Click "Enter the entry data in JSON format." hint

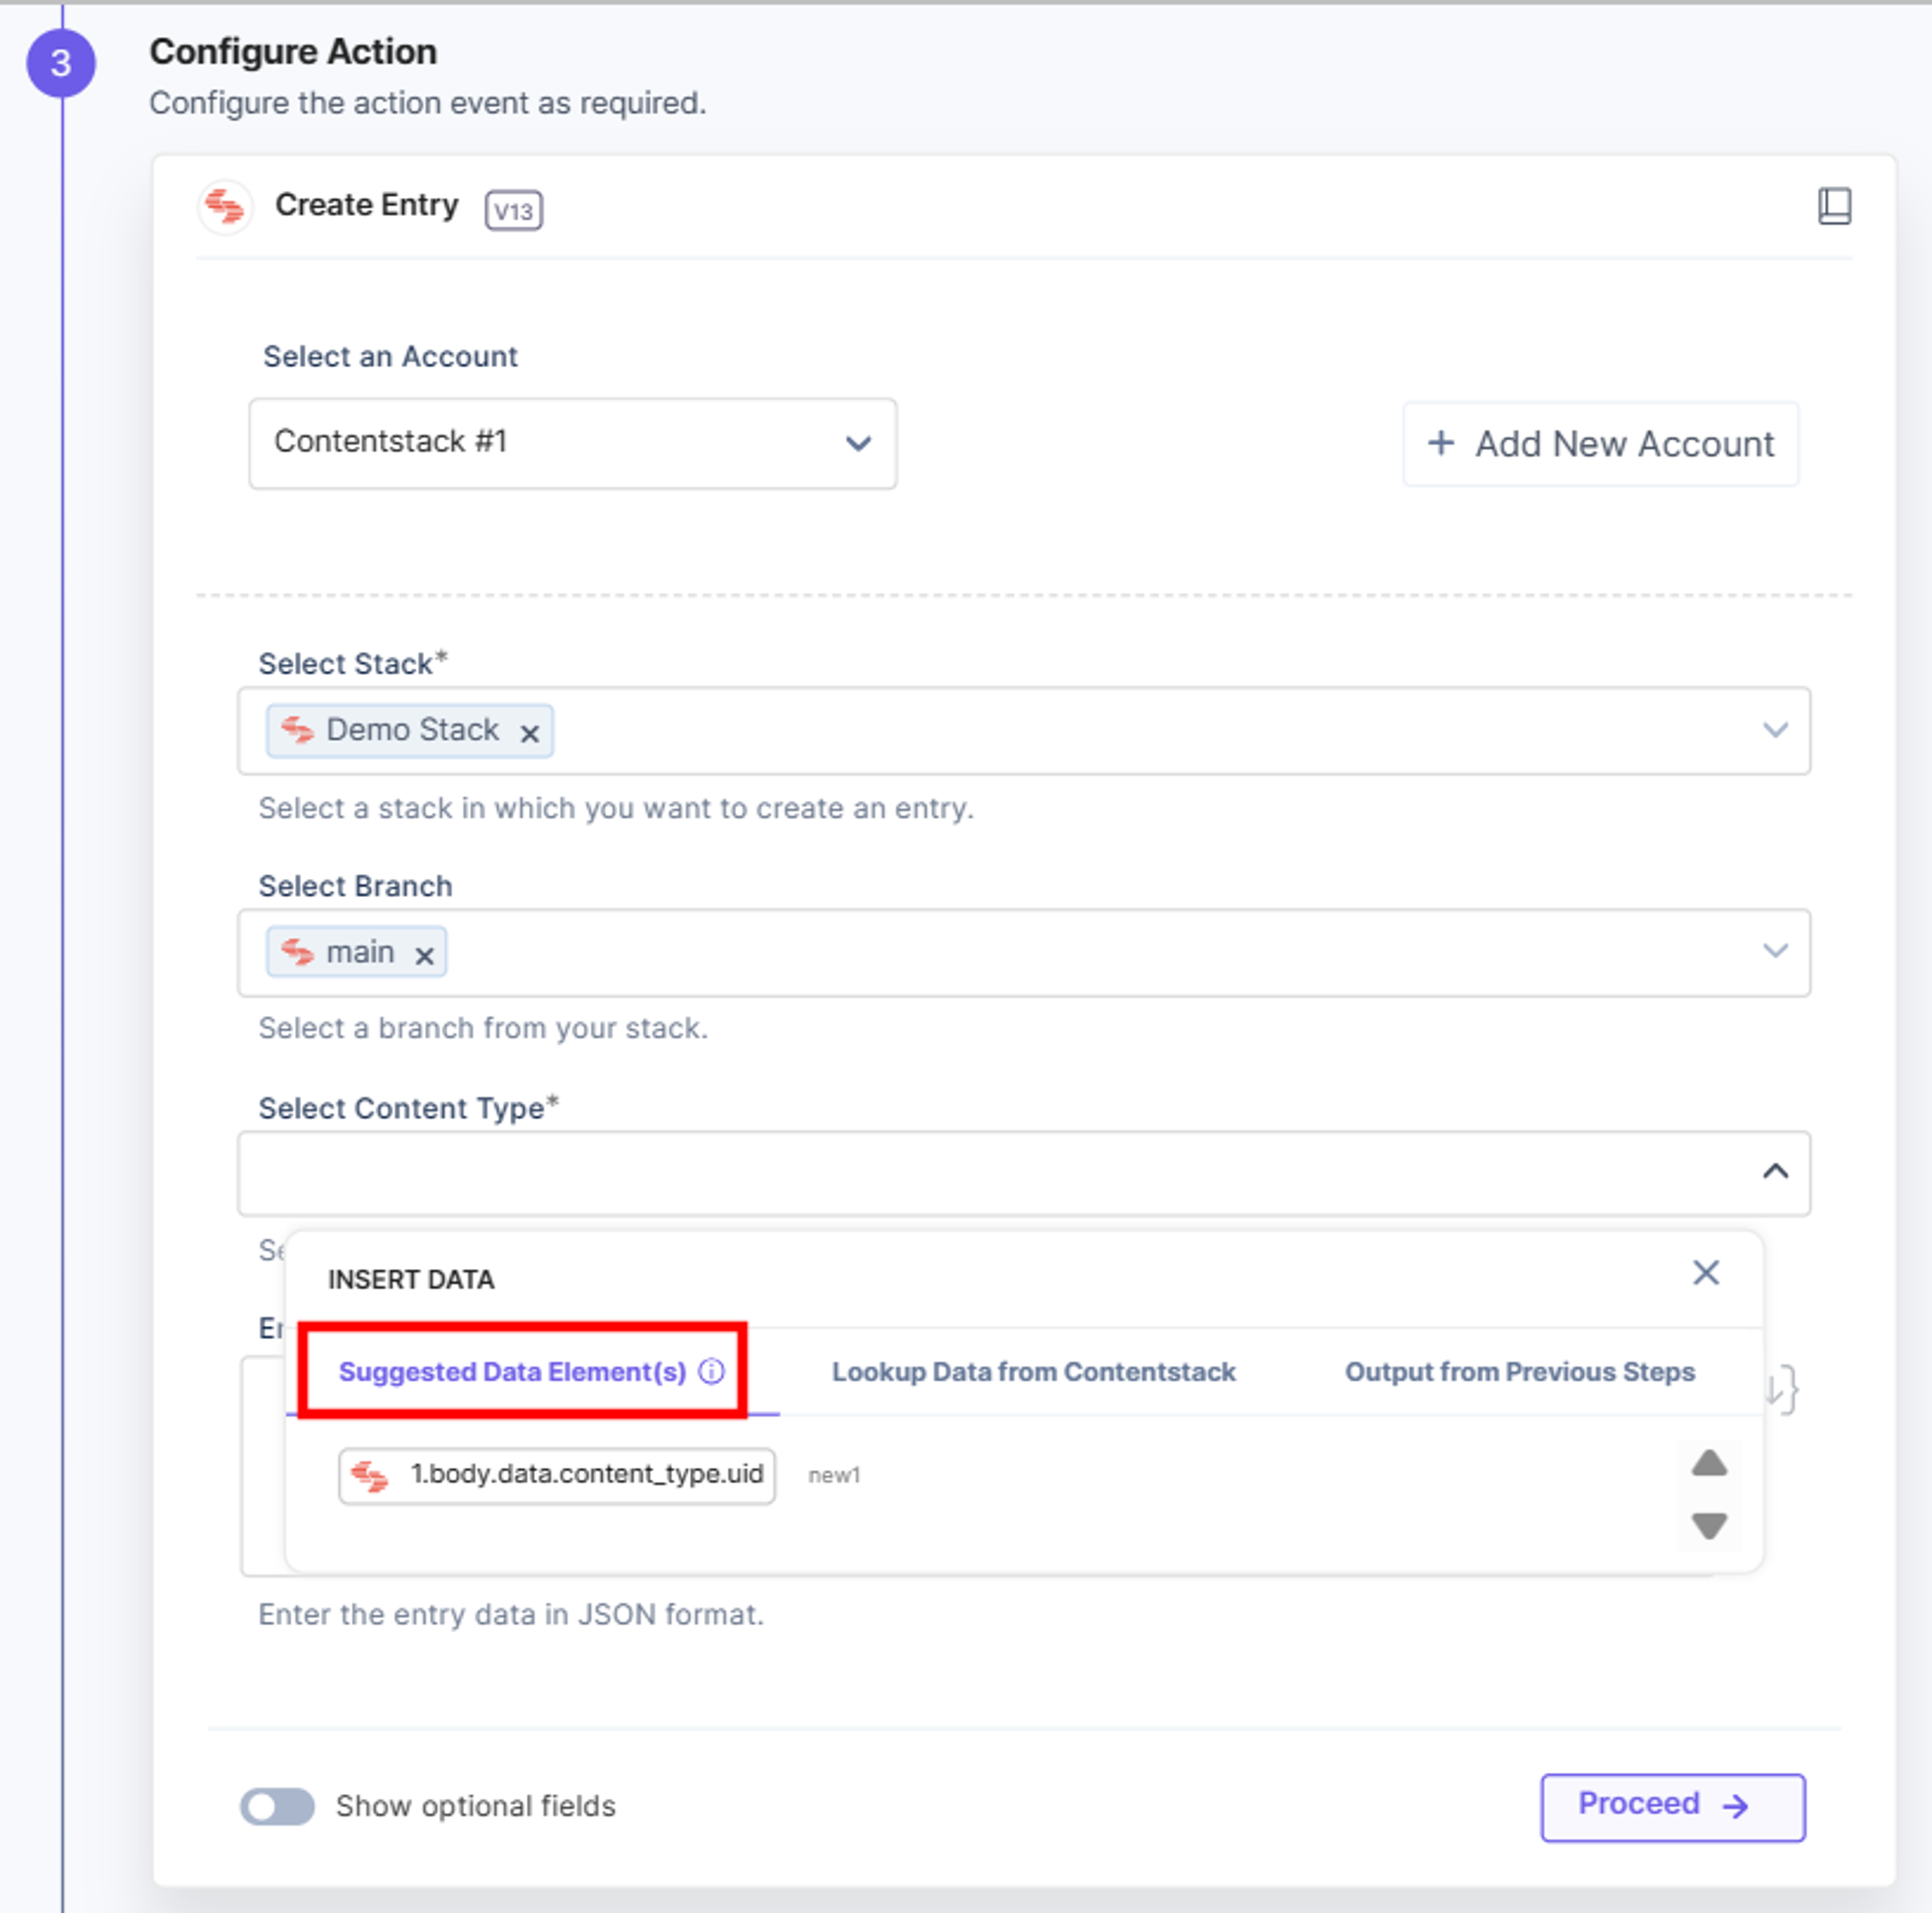point(511,1615)
